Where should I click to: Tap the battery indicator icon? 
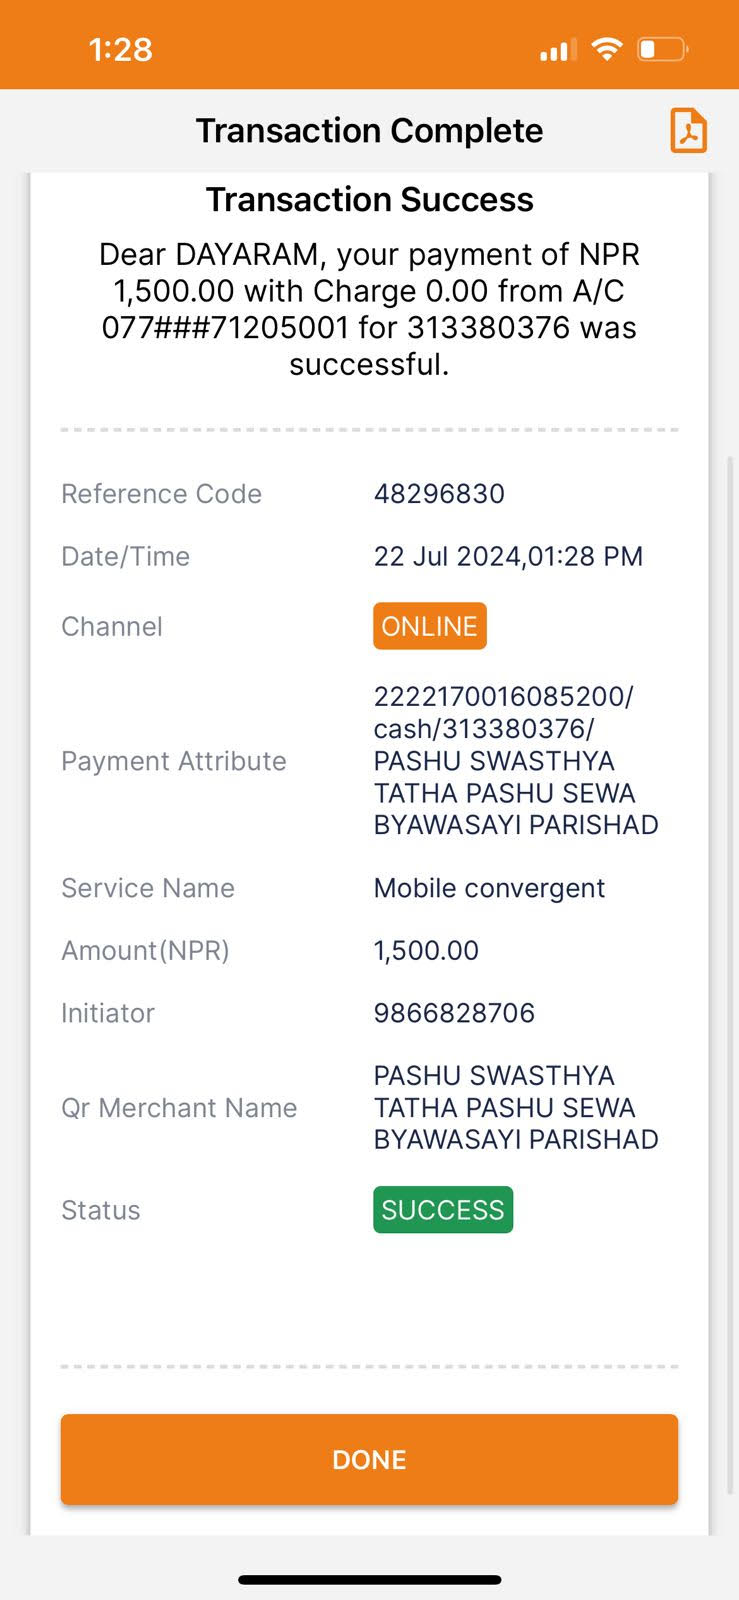662,49
